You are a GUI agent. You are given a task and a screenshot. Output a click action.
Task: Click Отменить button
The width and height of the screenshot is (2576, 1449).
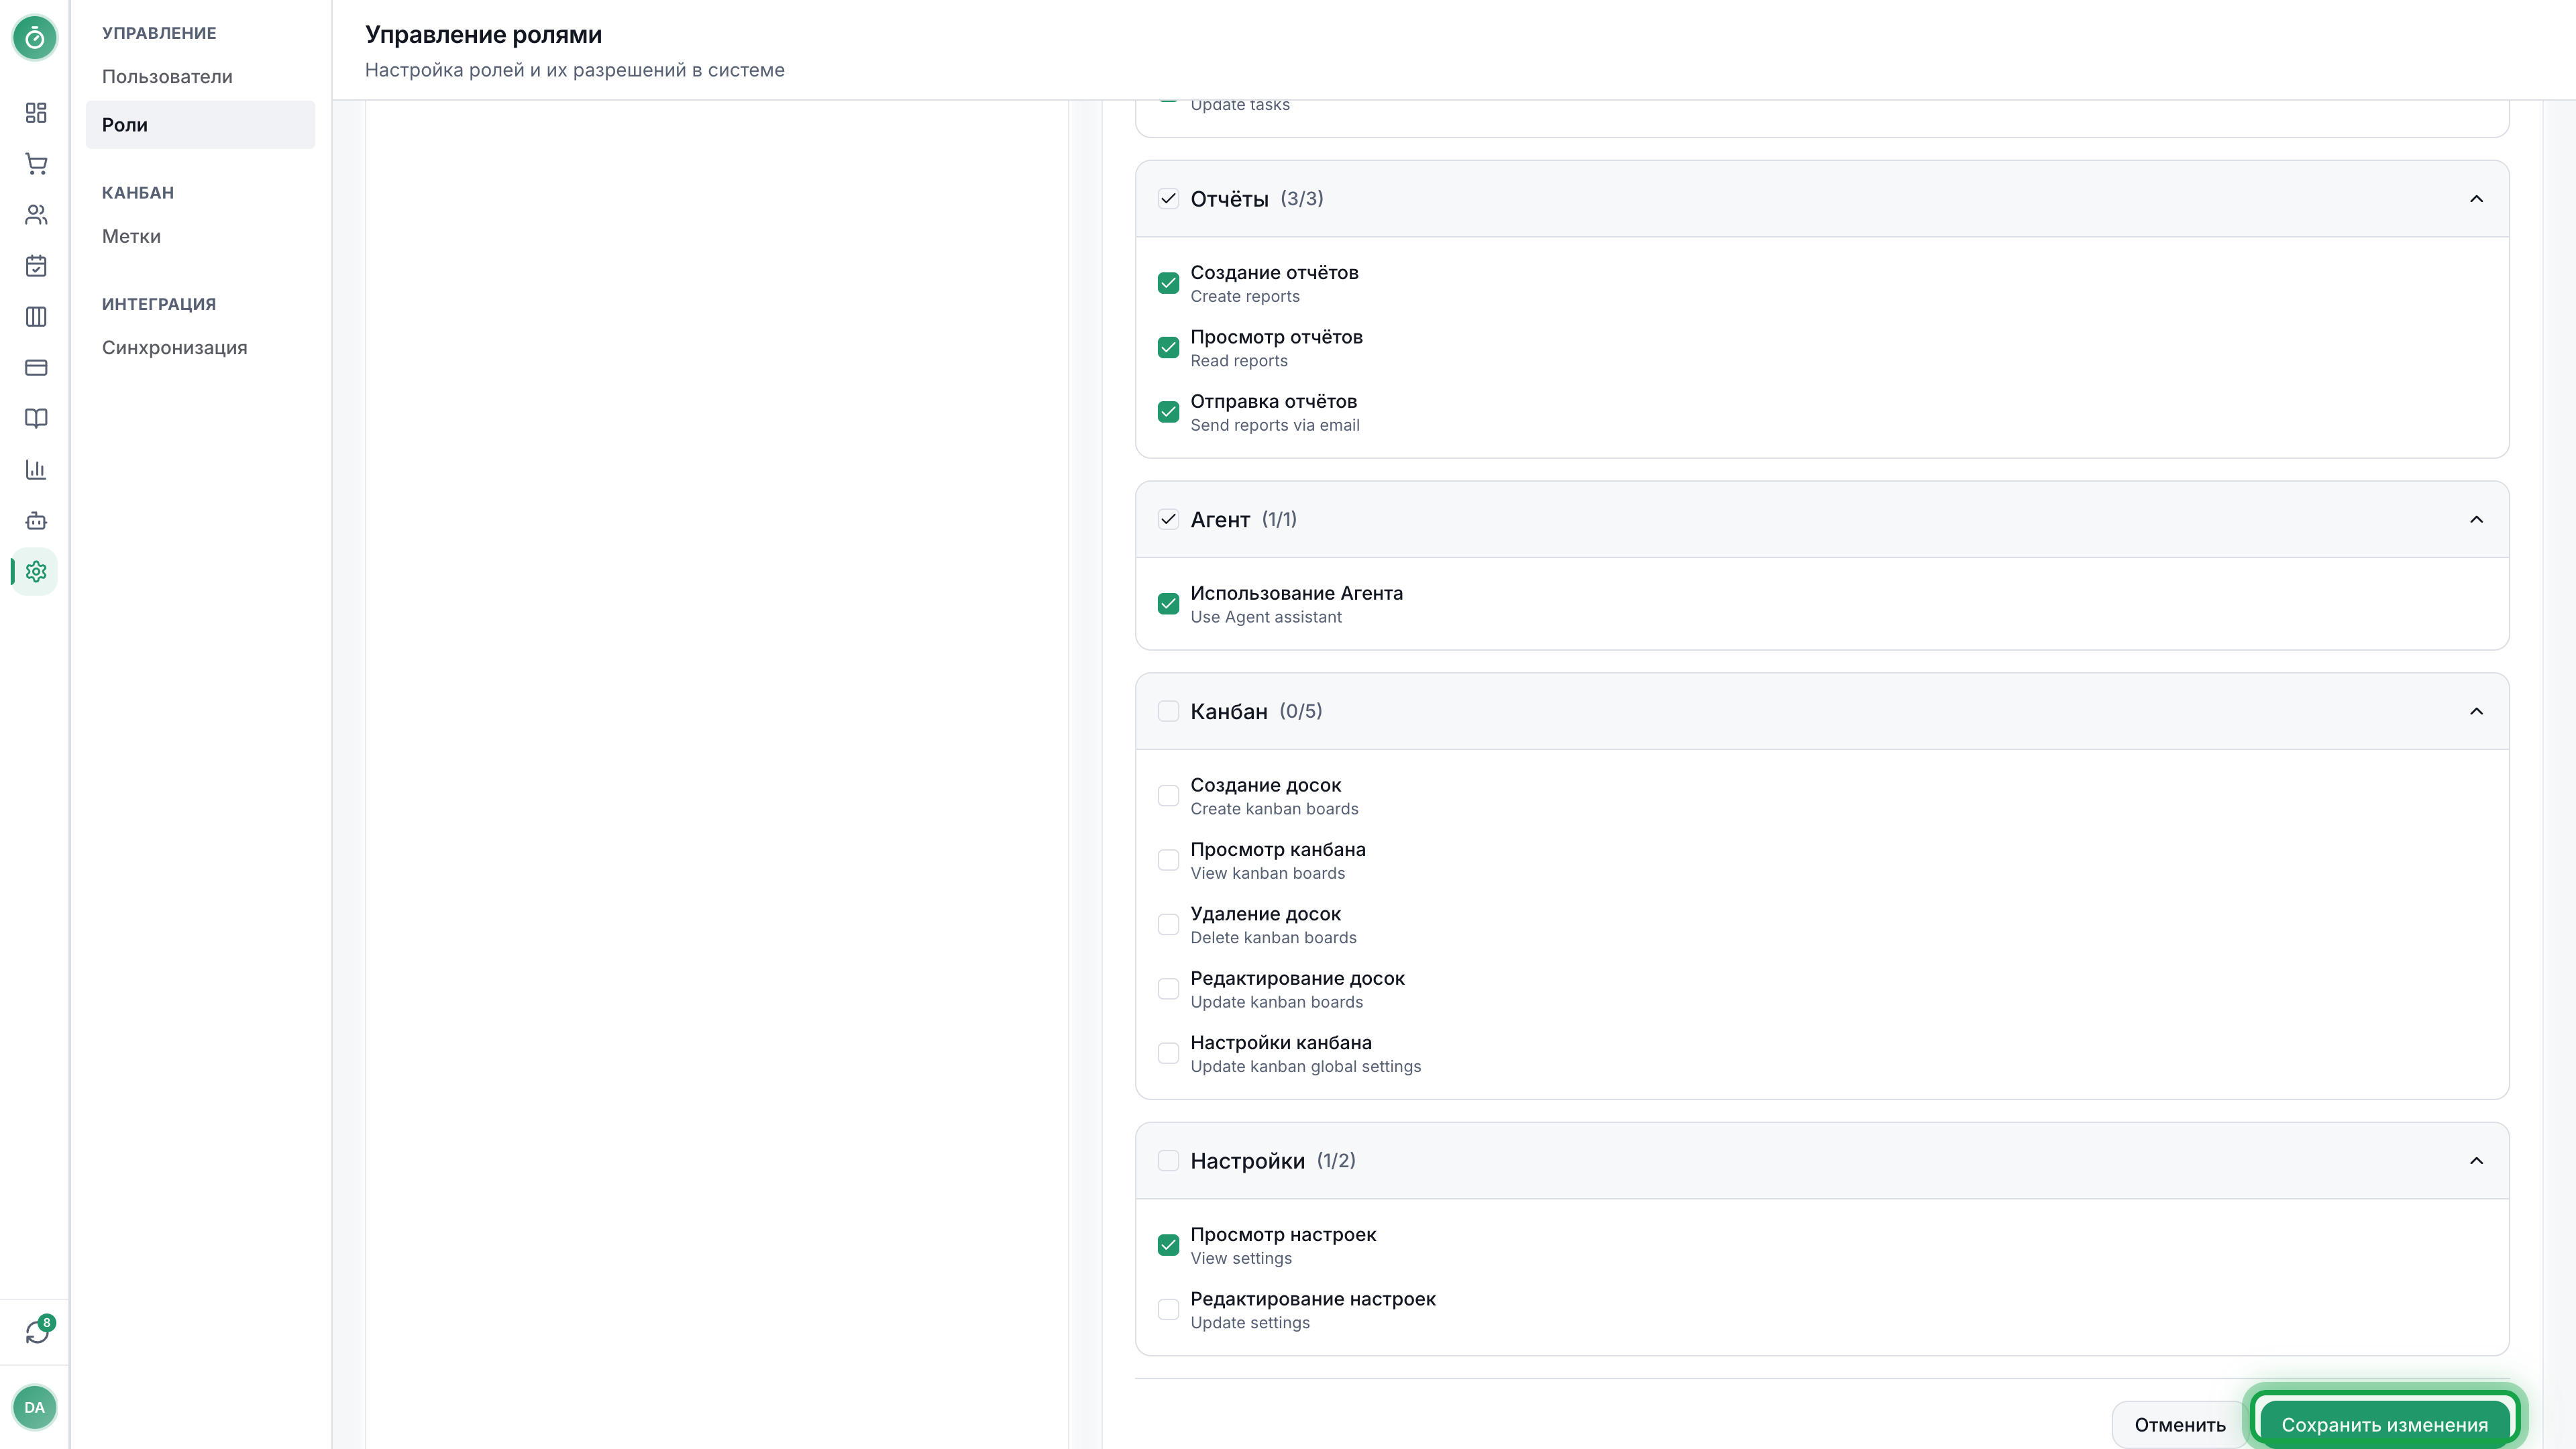(x=2180, y=1425)
